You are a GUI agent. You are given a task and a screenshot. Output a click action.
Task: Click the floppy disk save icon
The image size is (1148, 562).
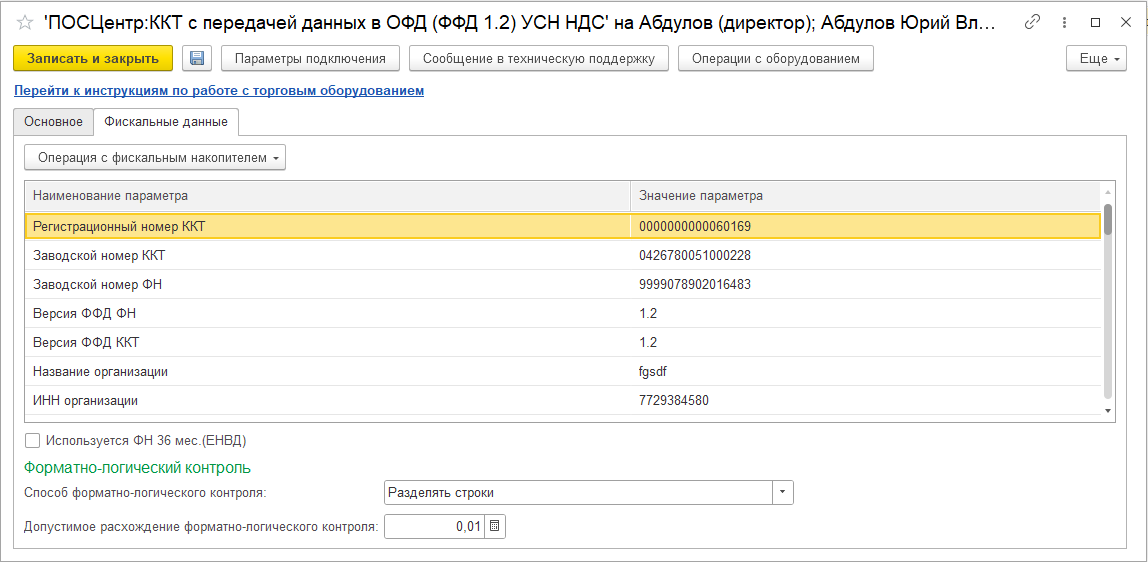pos(196,59)
